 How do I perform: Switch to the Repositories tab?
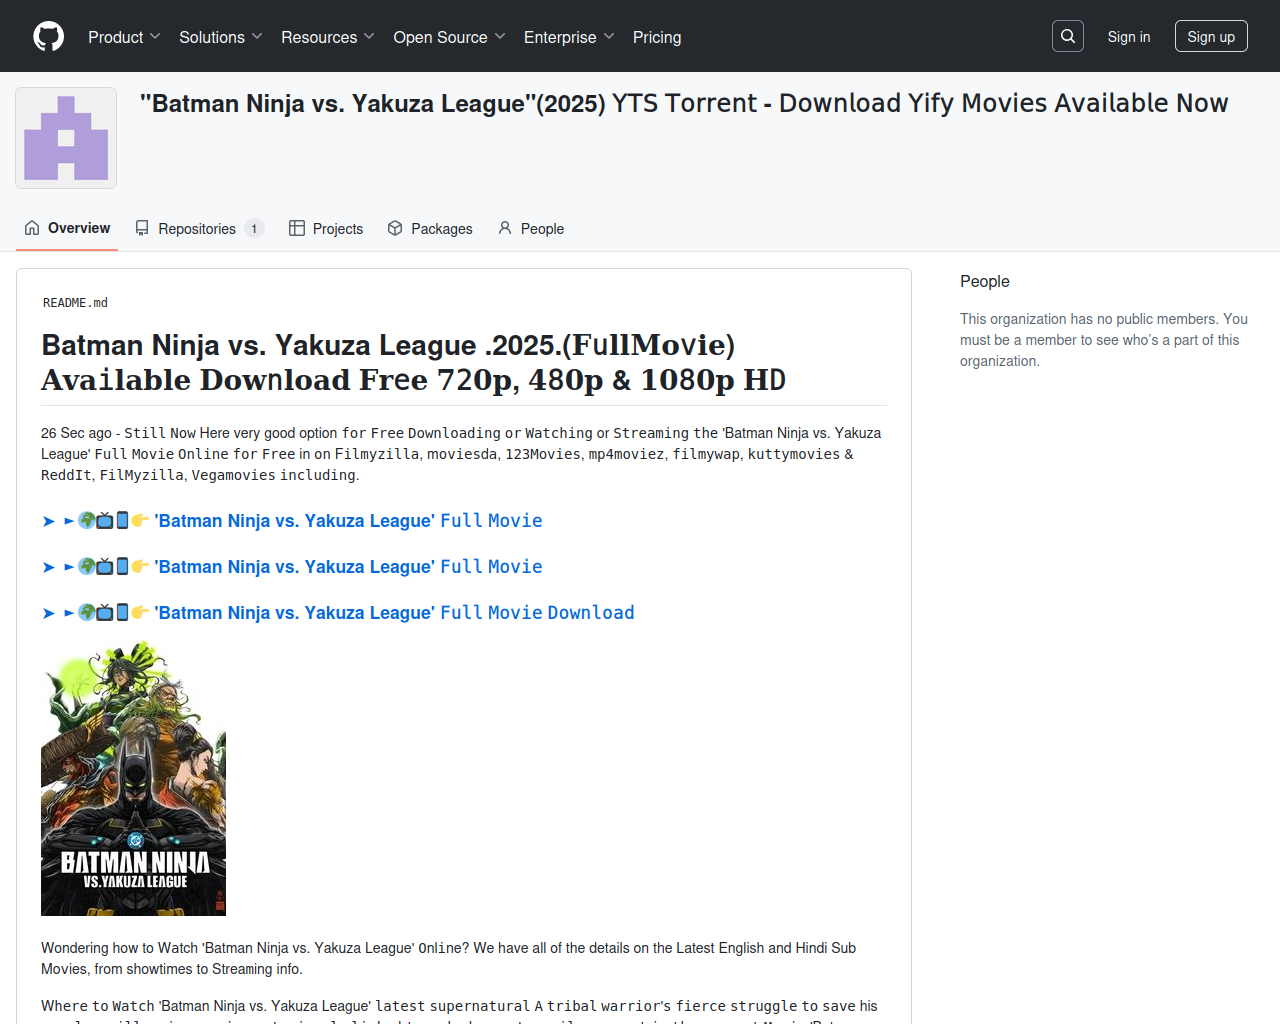click(x=199, y=228)
